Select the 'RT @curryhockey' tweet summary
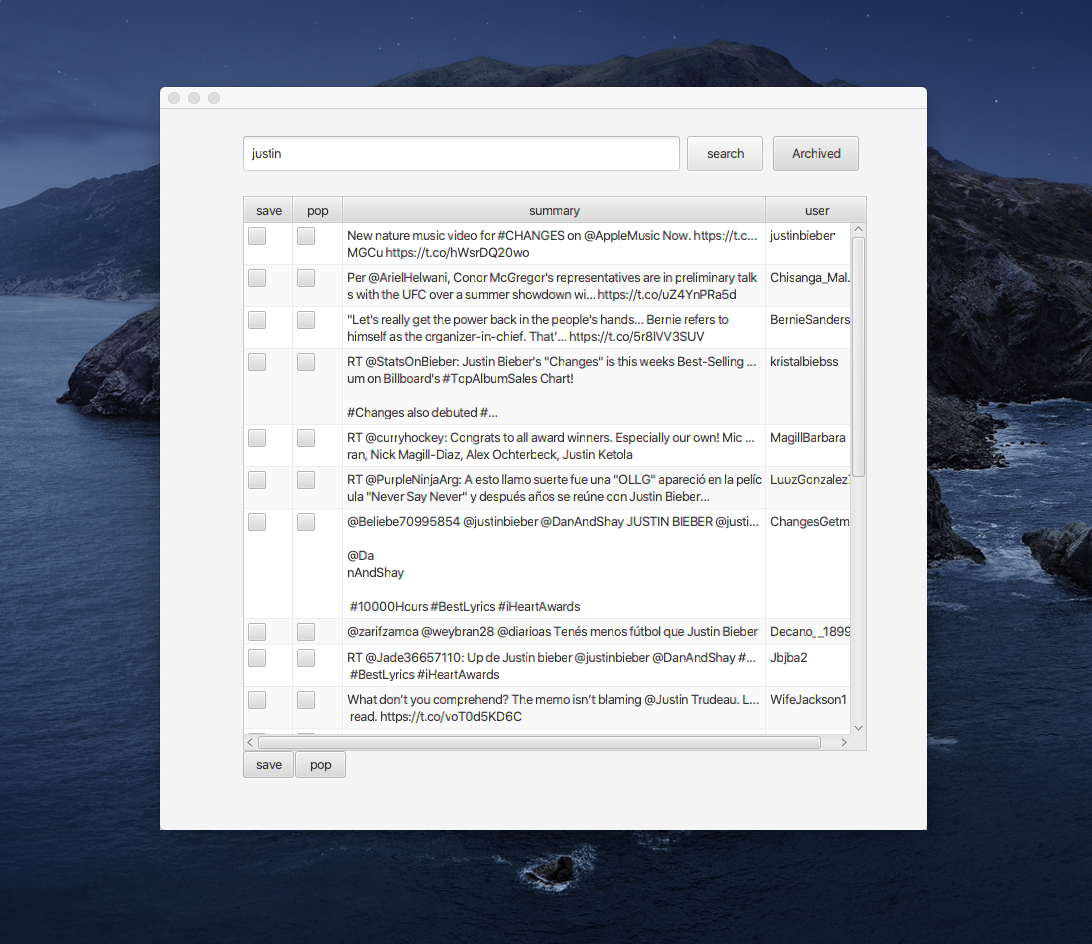The height and width of the screenshot is (944, 1092). pyautogui.click(x=554, y=446)
